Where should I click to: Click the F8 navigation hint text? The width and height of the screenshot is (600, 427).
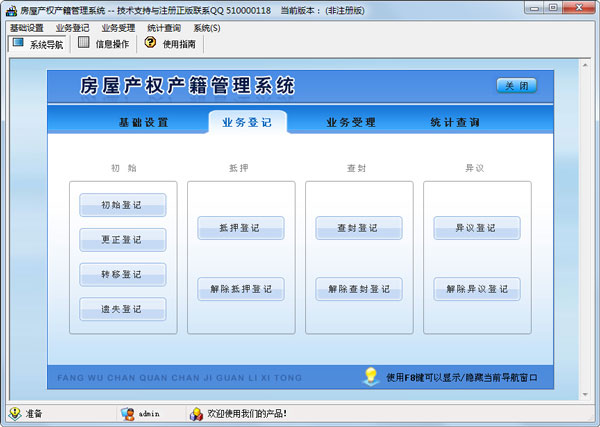[462, 378]
